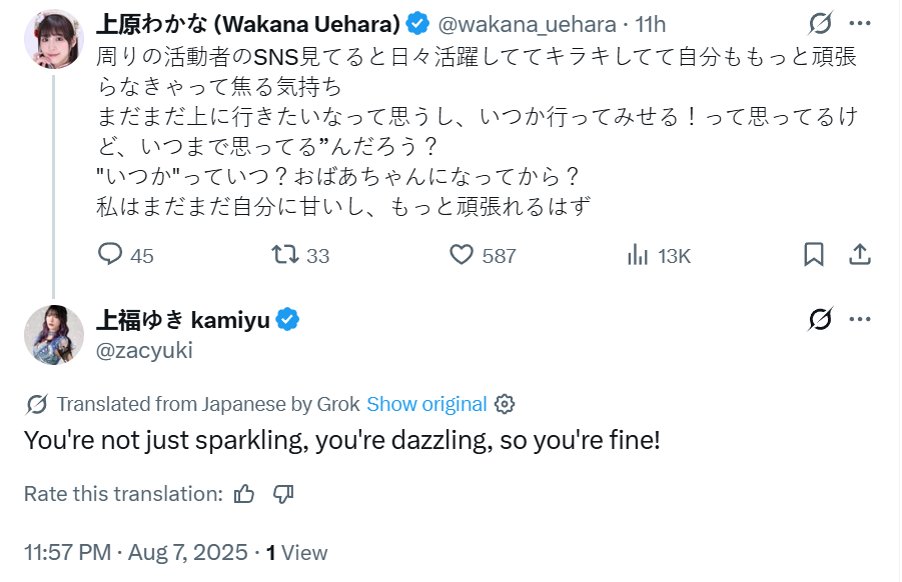
Task: Open @zacyuki profile handle
Action: (x=143, y=349)
